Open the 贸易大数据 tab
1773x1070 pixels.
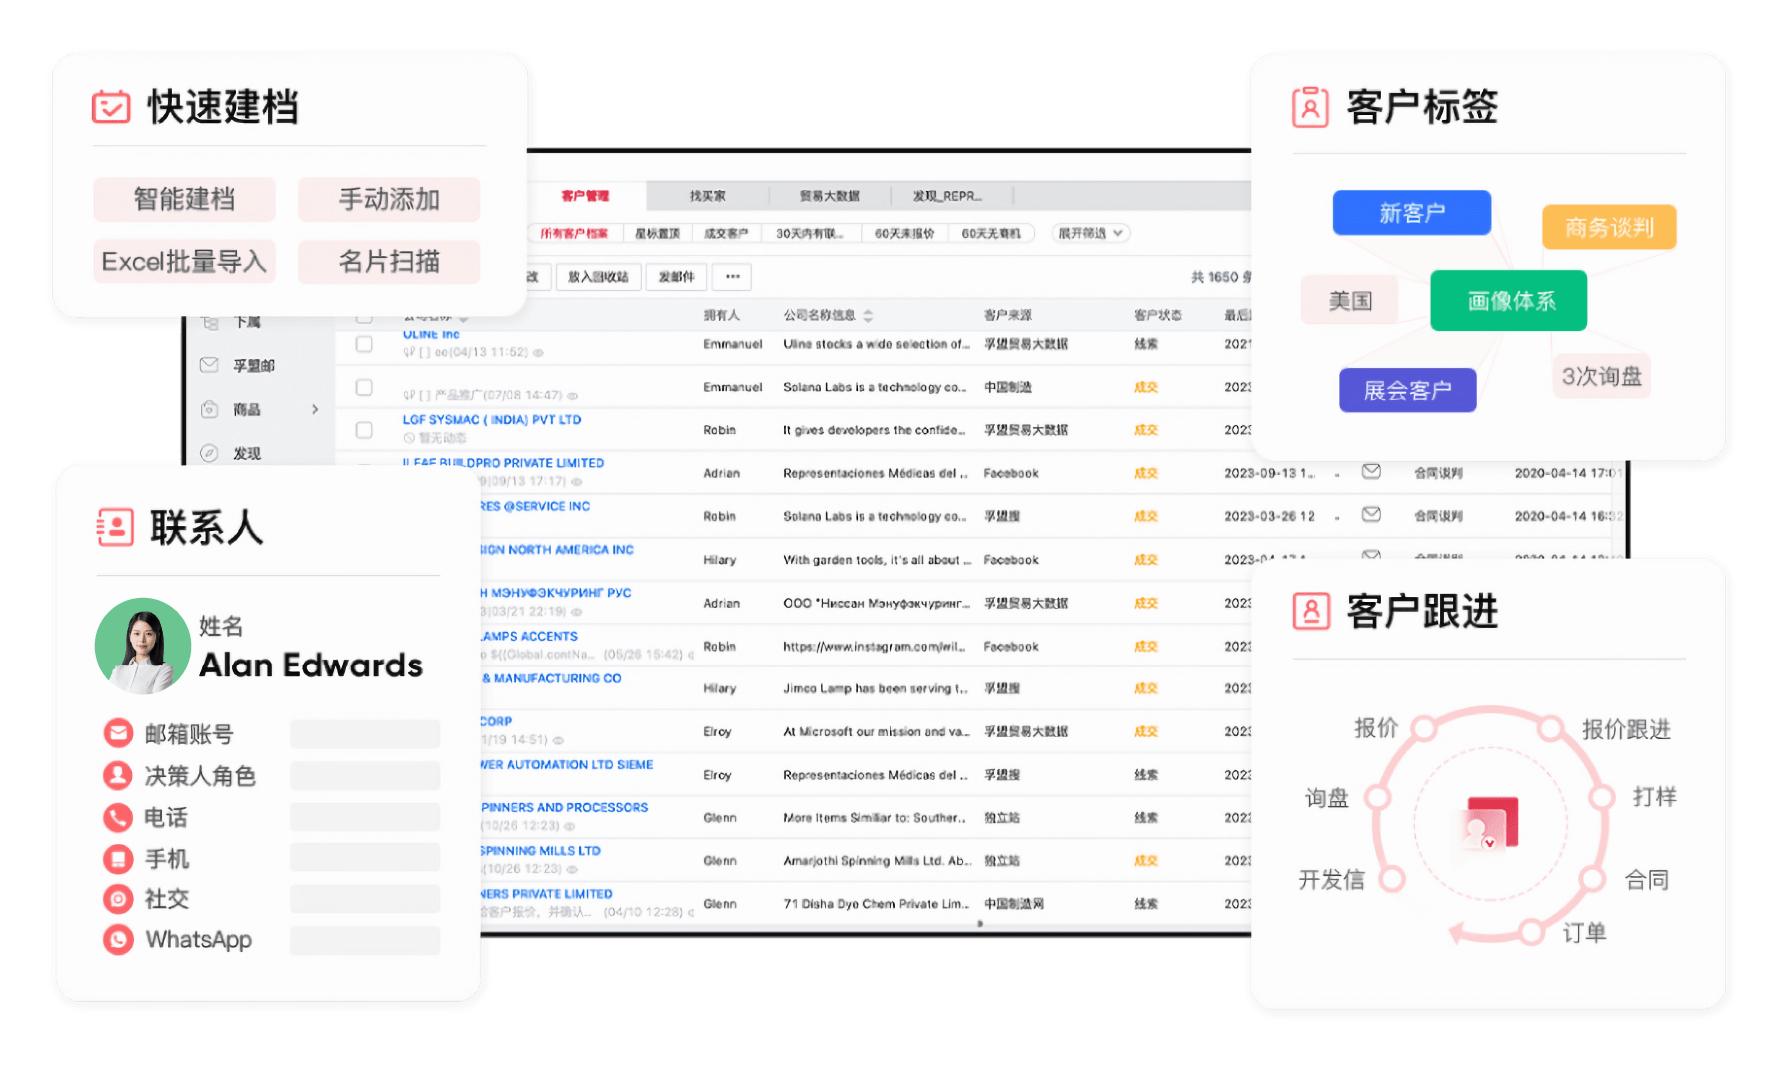click(832, 196)
